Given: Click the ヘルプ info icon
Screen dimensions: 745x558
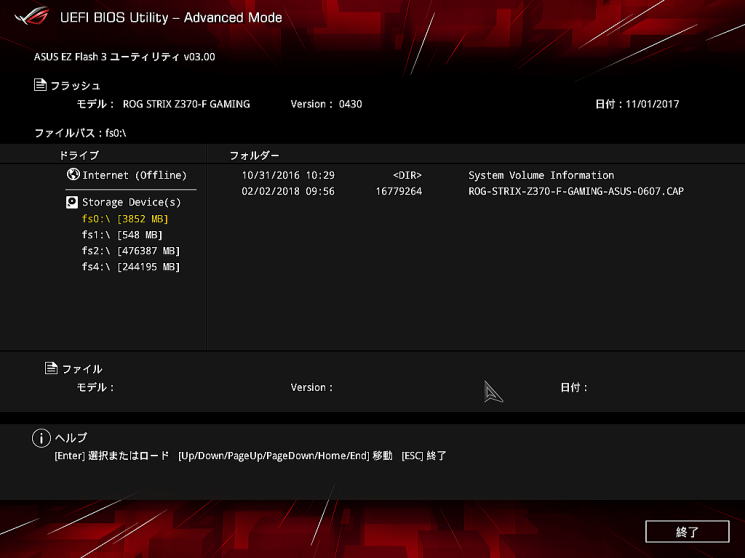Looking at the screenshot, I should tap(41, 438).
